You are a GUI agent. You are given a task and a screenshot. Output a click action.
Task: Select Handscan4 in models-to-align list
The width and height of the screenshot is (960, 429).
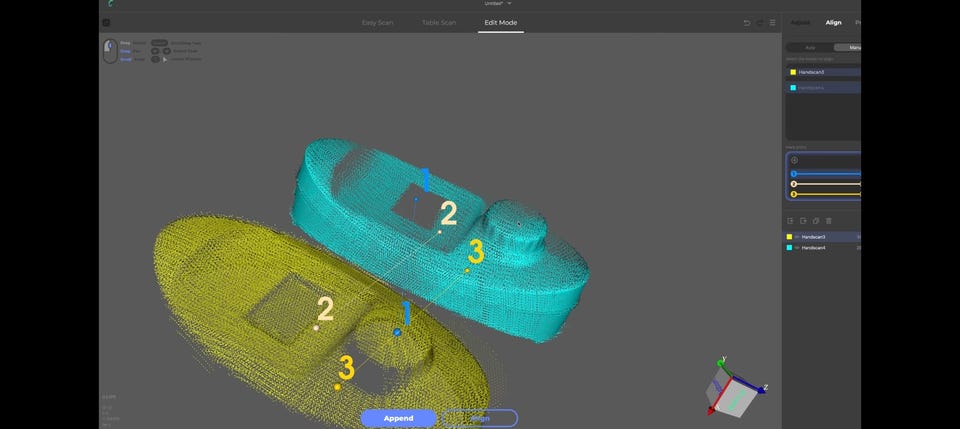[824, 88]
